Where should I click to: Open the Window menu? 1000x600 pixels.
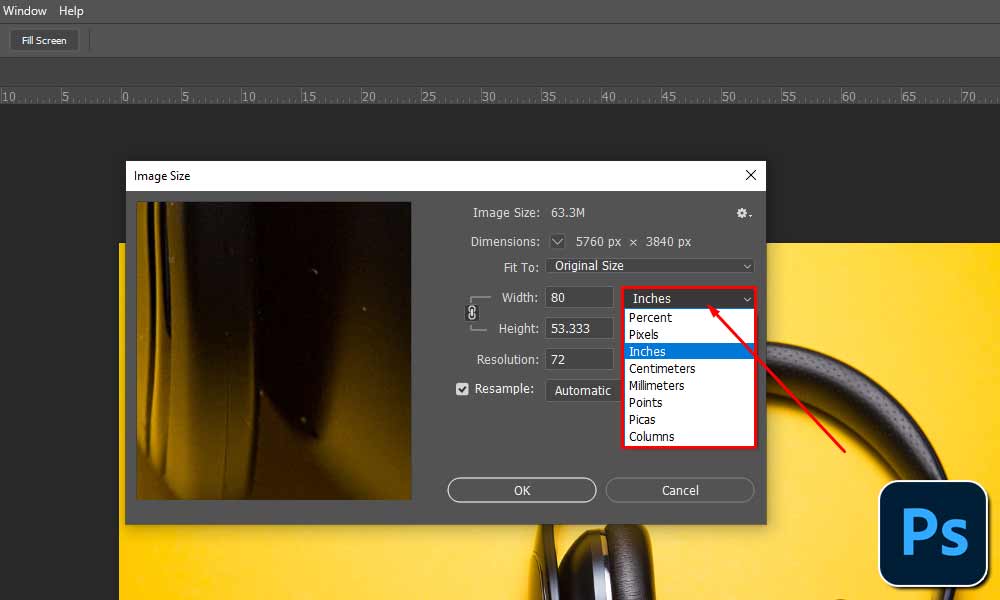pyautogui.click(x=24, y=11)
